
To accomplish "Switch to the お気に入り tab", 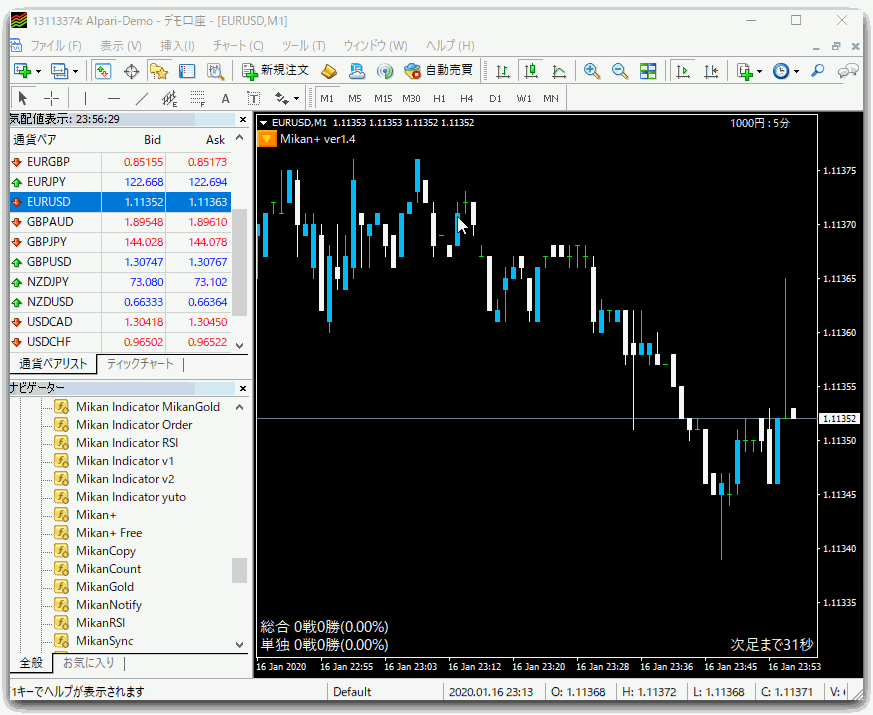I will pyautogui.click(x=89, y=663).
